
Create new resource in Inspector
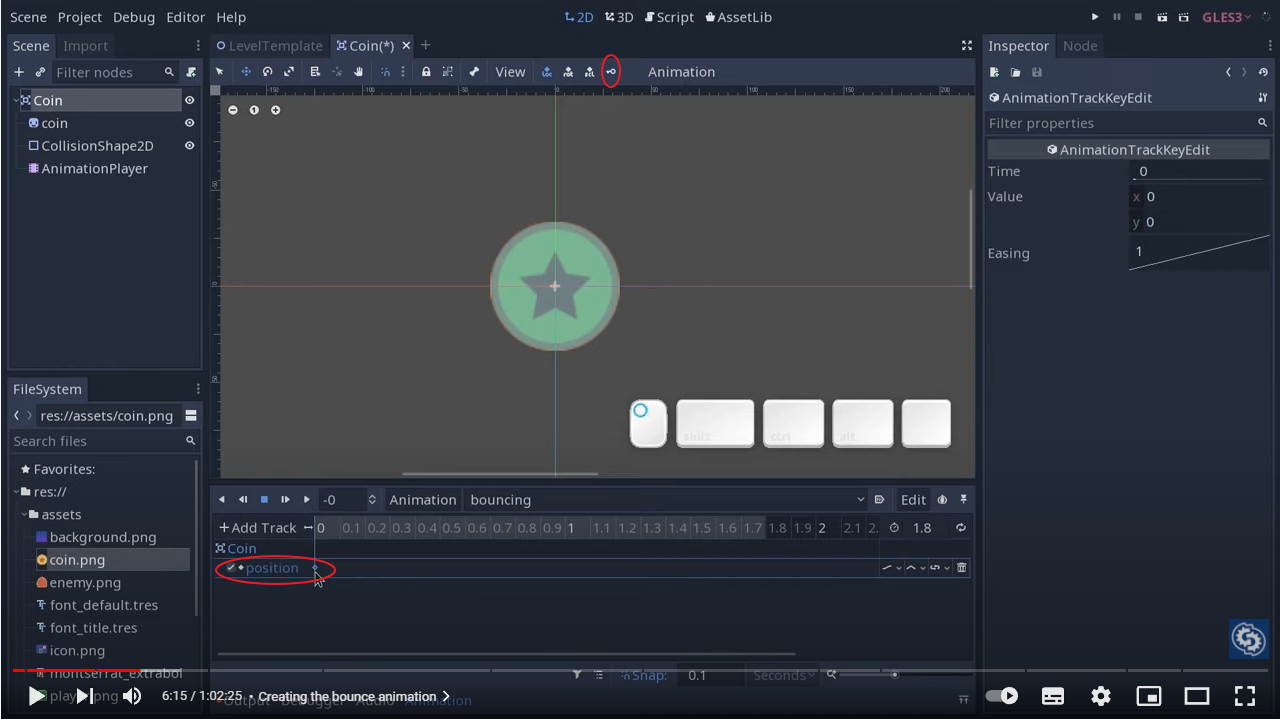point(994,72)
